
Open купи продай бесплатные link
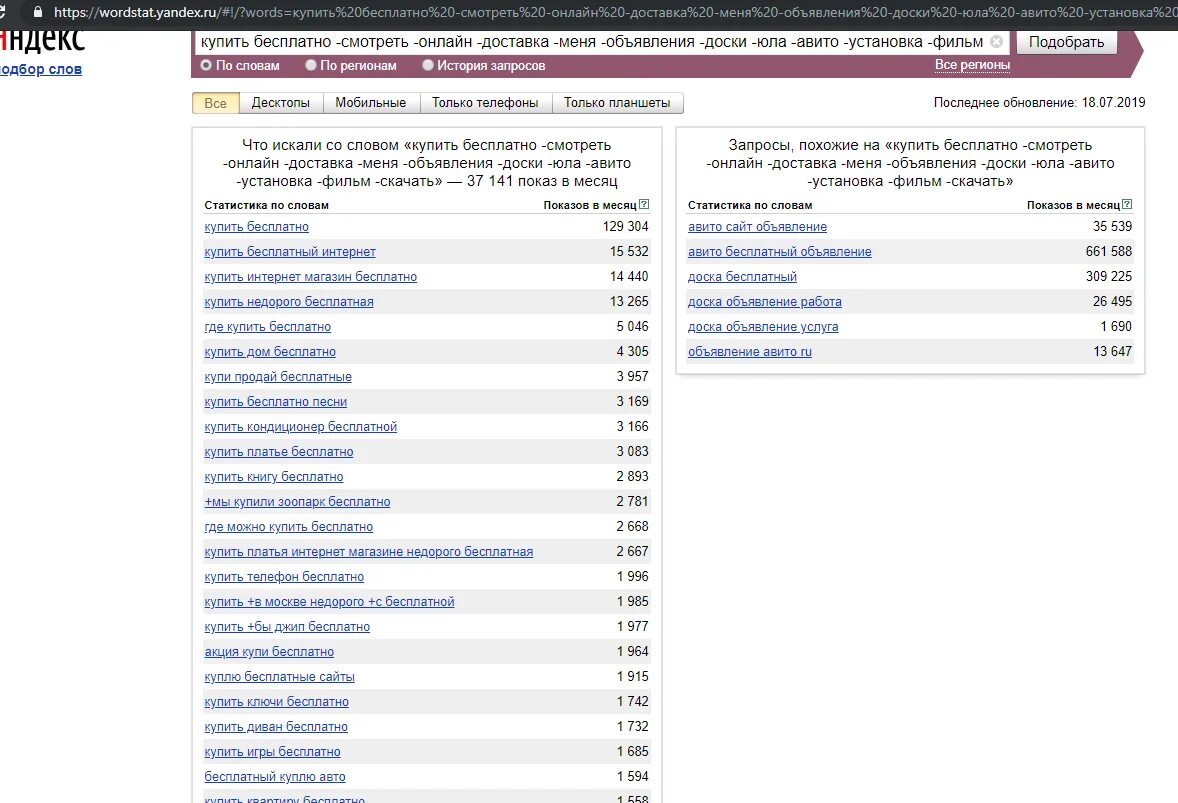pos(278,376)
